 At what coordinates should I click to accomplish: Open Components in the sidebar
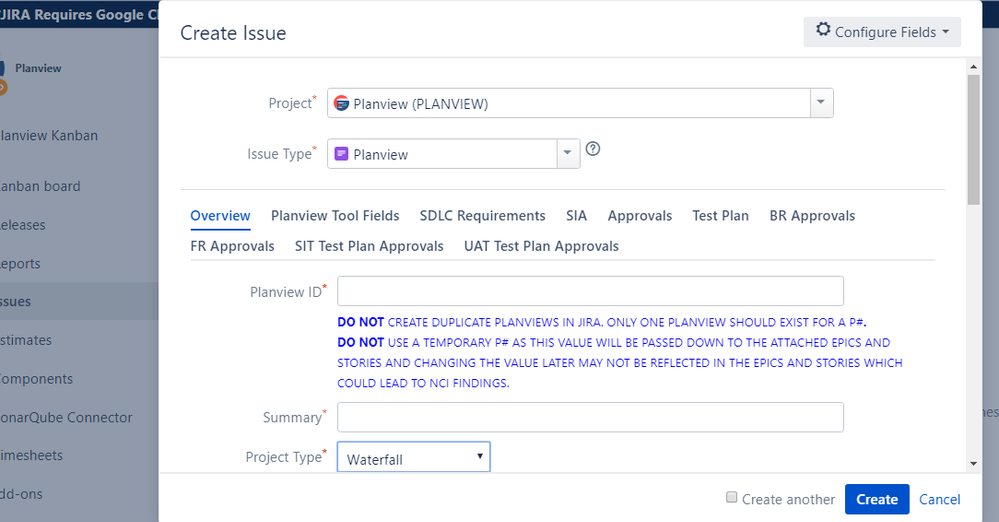[36, 379]
